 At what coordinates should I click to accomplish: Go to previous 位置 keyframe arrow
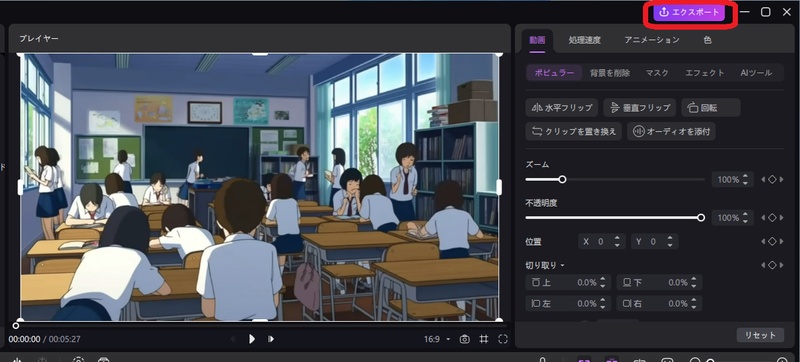[763, 242]
